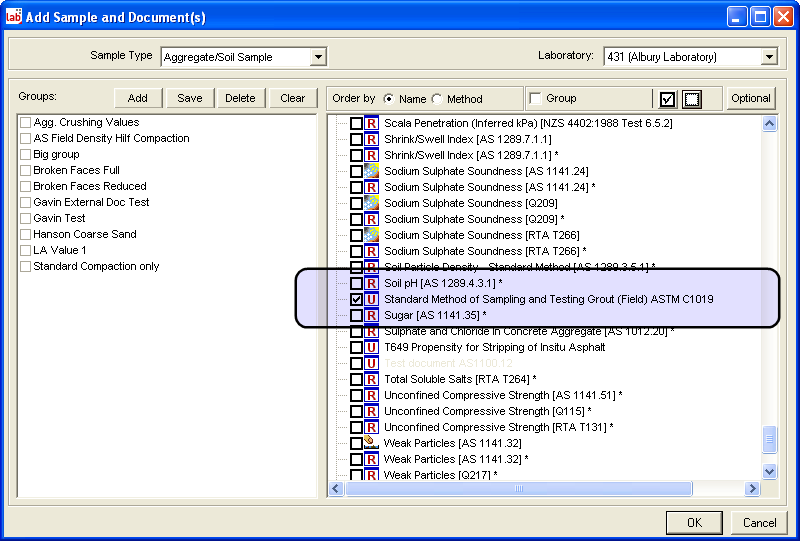Enable the Group checkbox

point(536,98)
